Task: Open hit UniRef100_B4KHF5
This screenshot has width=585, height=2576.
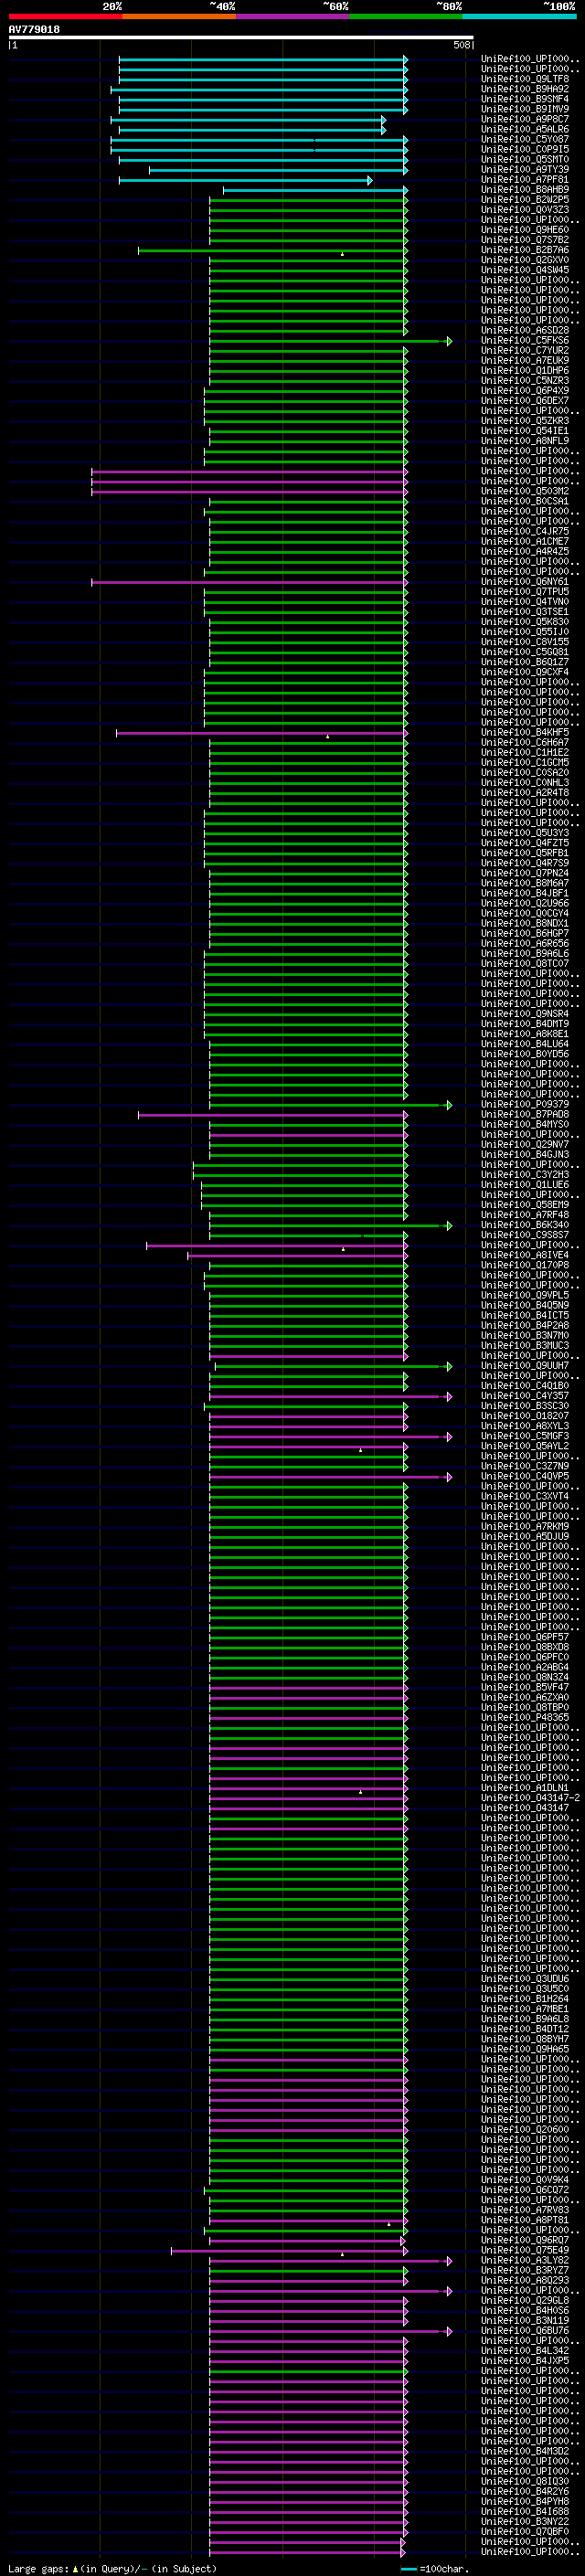Action: [525, 733]
